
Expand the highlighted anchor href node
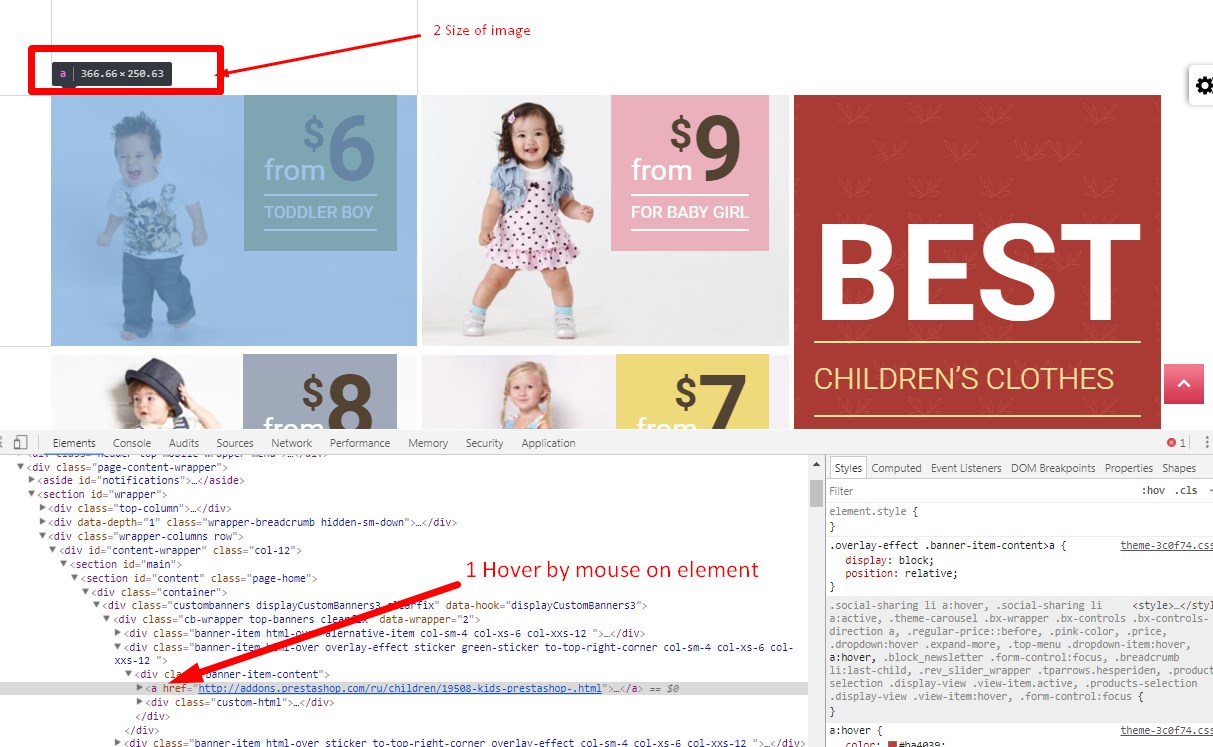click(x=139, y=689)
